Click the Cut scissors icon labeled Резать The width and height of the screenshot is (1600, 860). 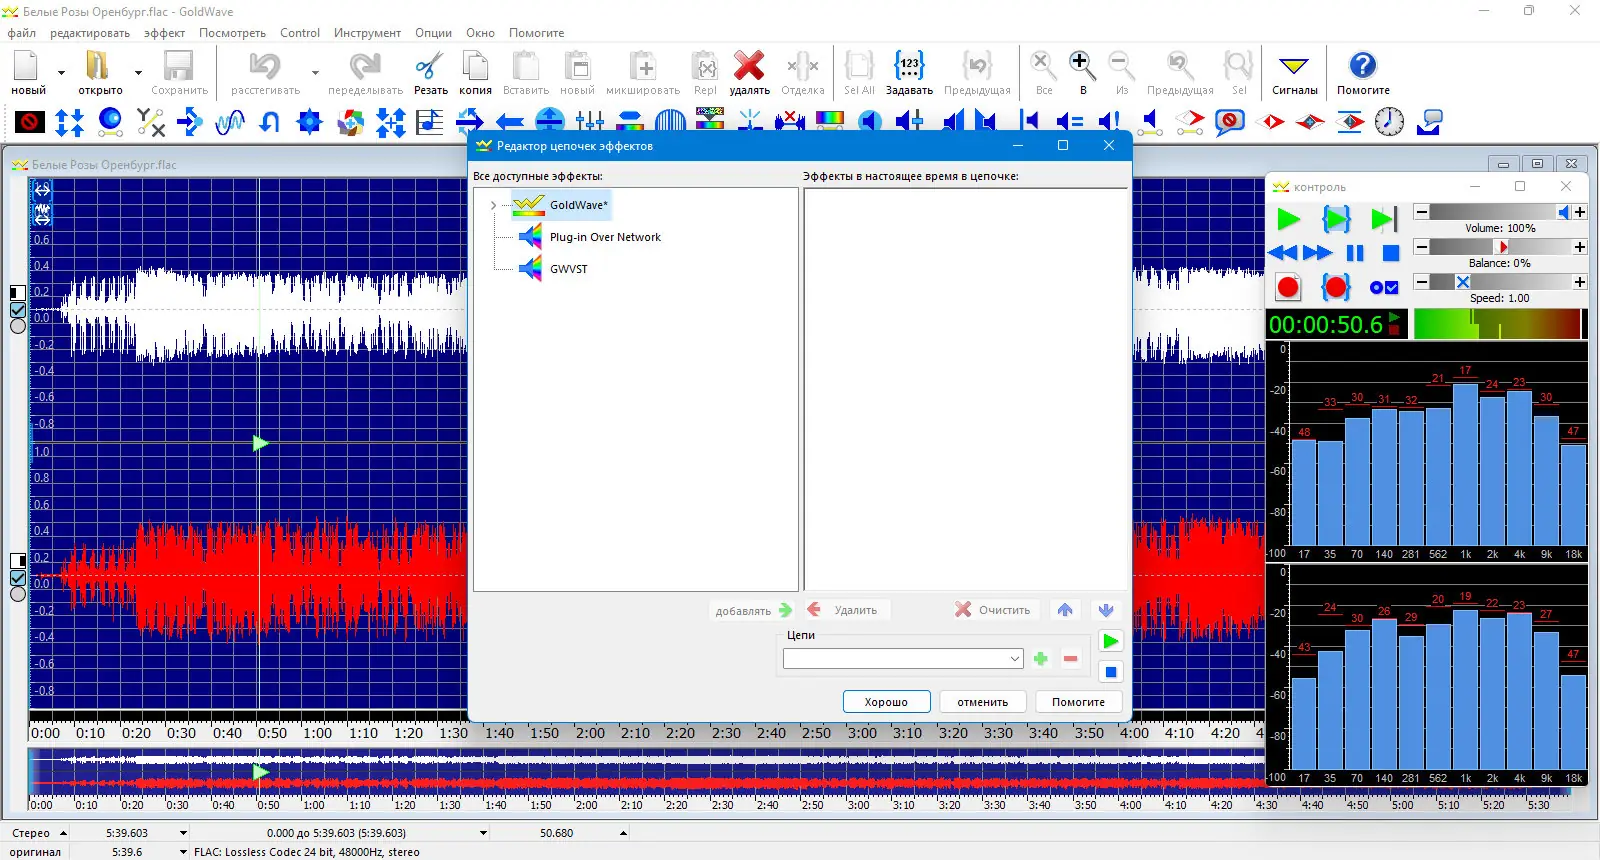430,72
